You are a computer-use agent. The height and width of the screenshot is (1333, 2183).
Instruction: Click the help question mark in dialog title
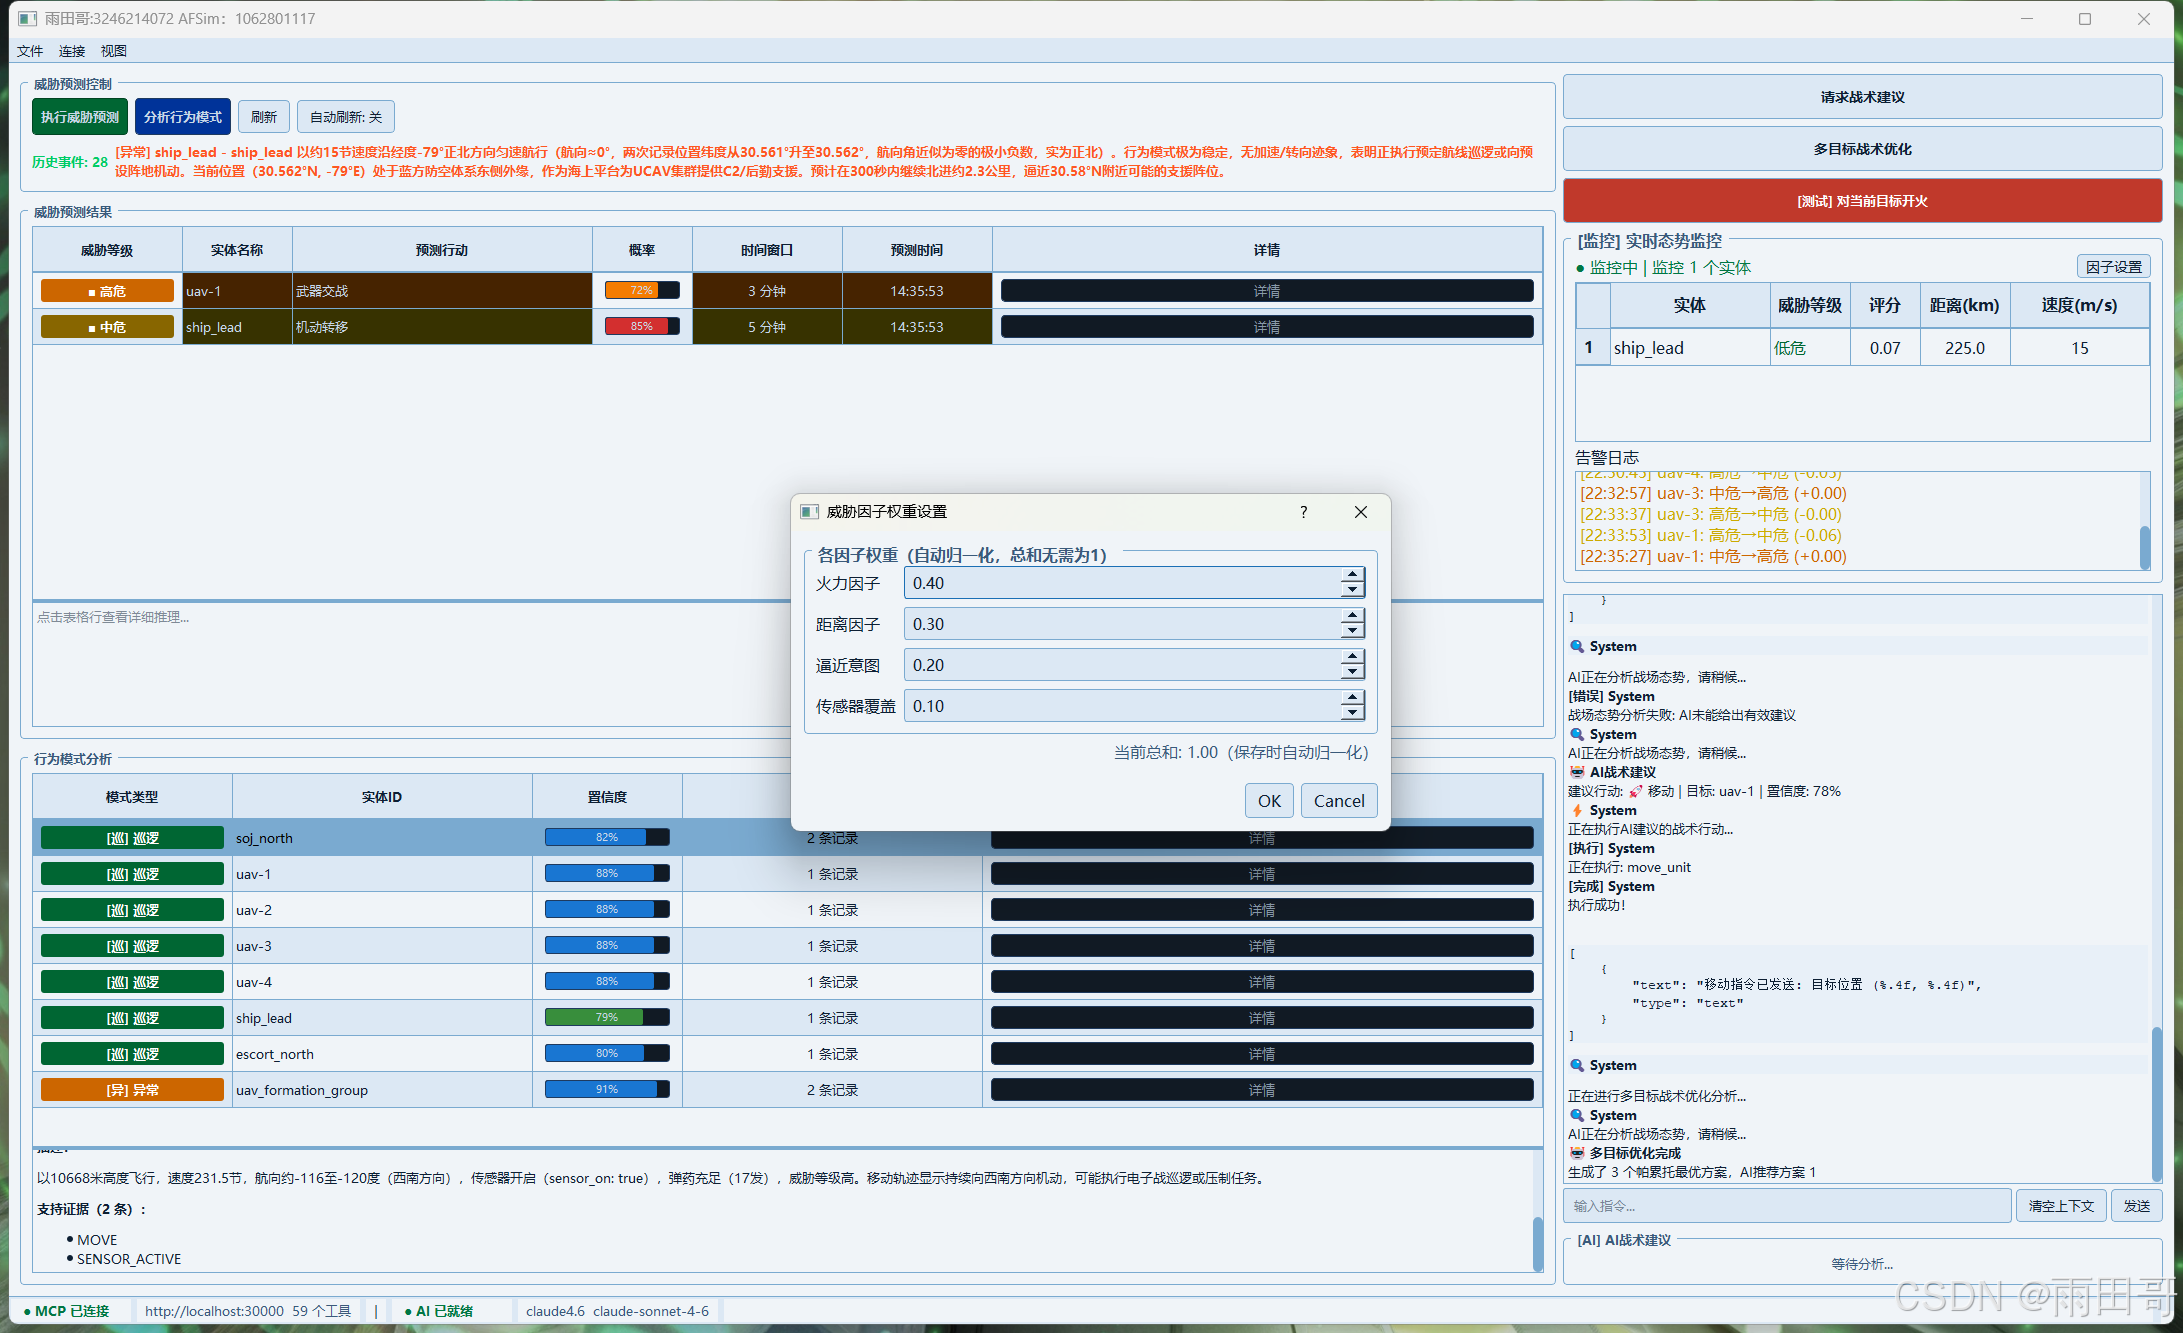[1303, 512]
